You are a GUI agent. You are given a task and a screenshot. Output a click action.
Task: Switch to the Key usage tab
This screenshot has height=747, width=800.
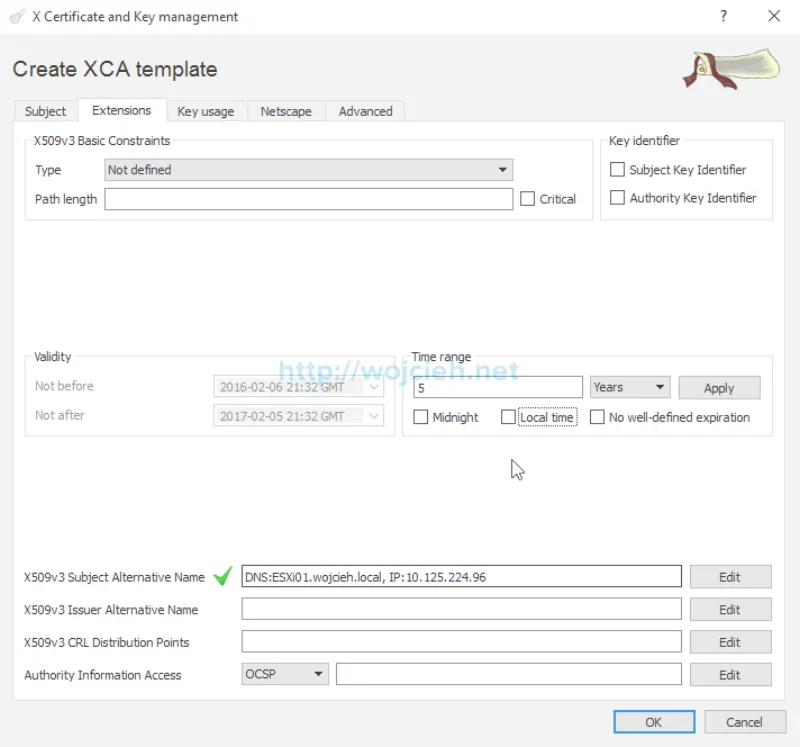[x=207, y=111]
